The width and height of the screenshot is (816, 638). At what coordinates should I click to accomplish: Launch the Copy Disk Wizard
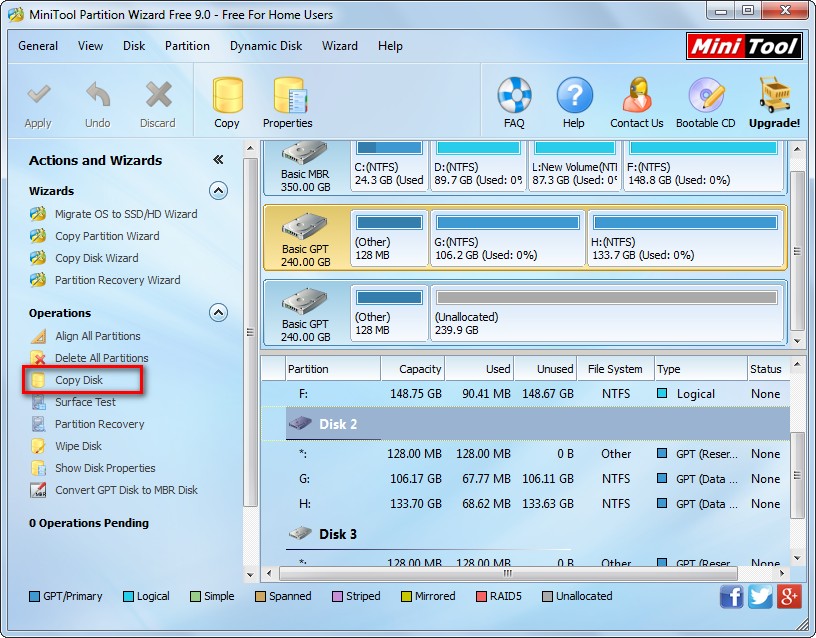(x=97, y=258)
